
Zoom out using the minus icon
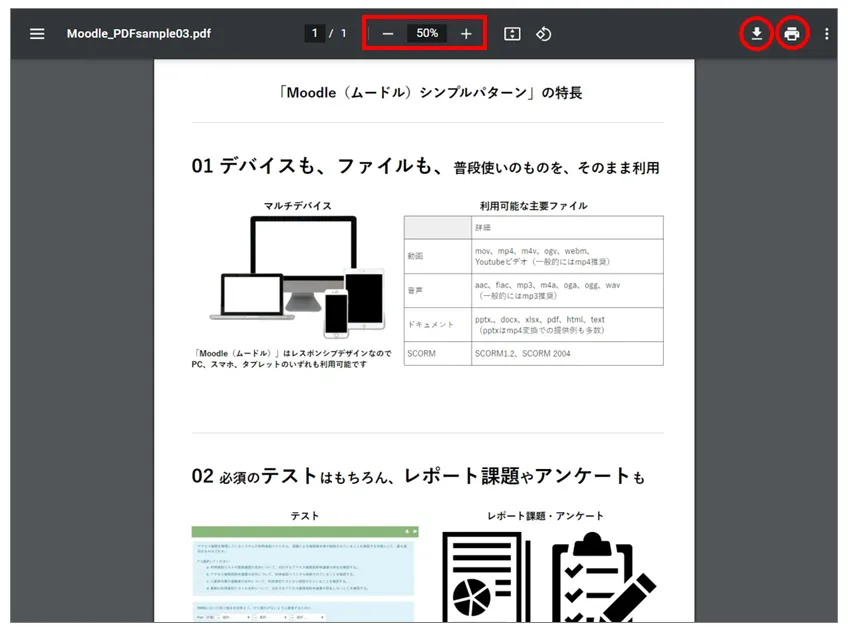(388, 33)
